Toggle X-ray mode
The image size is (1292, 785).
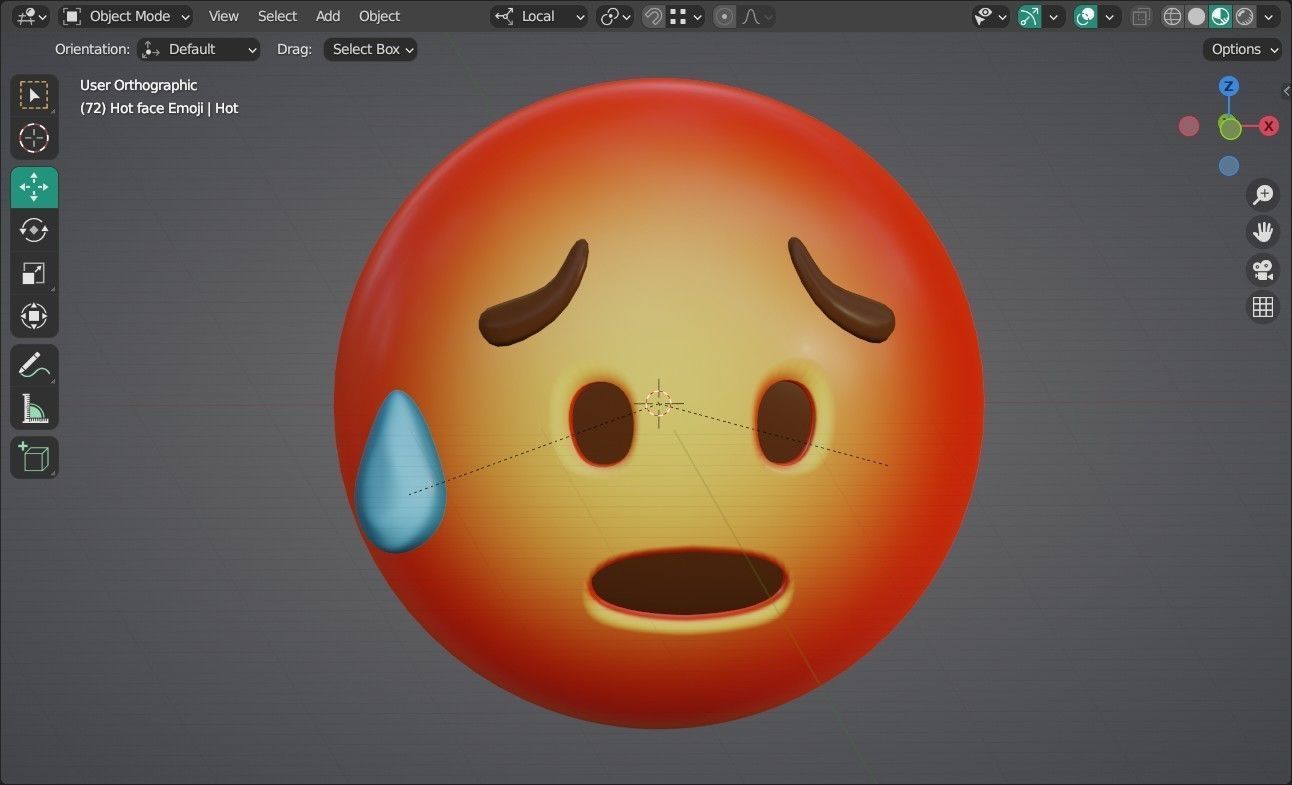pyautogui.click(x=1141, y=16)
